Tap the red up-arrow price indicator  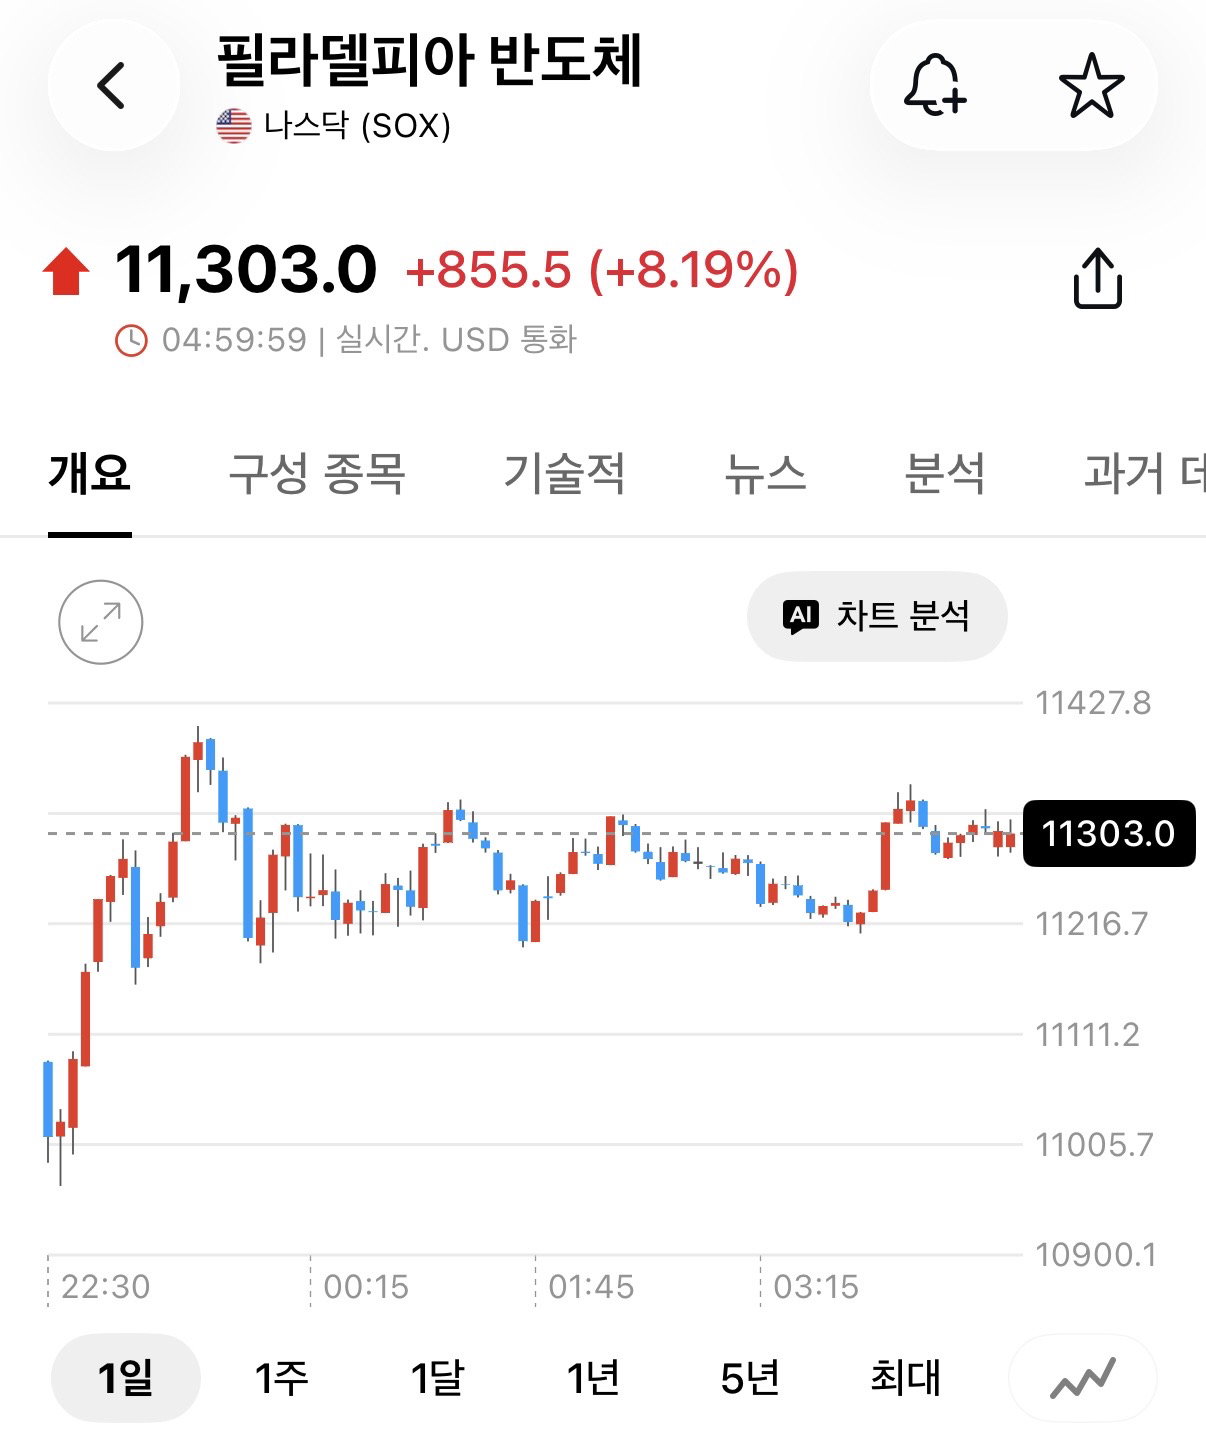66,272
